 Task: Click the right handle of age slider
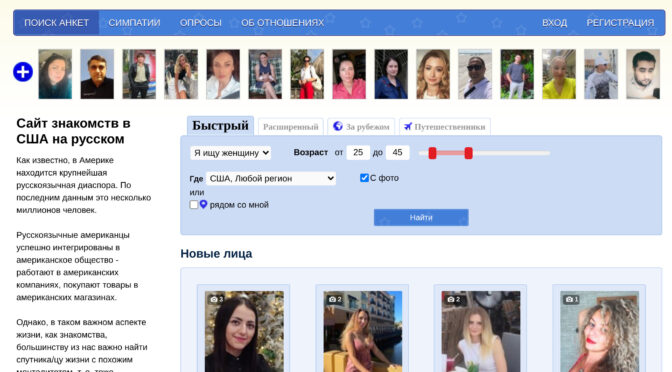click(468, 153)
